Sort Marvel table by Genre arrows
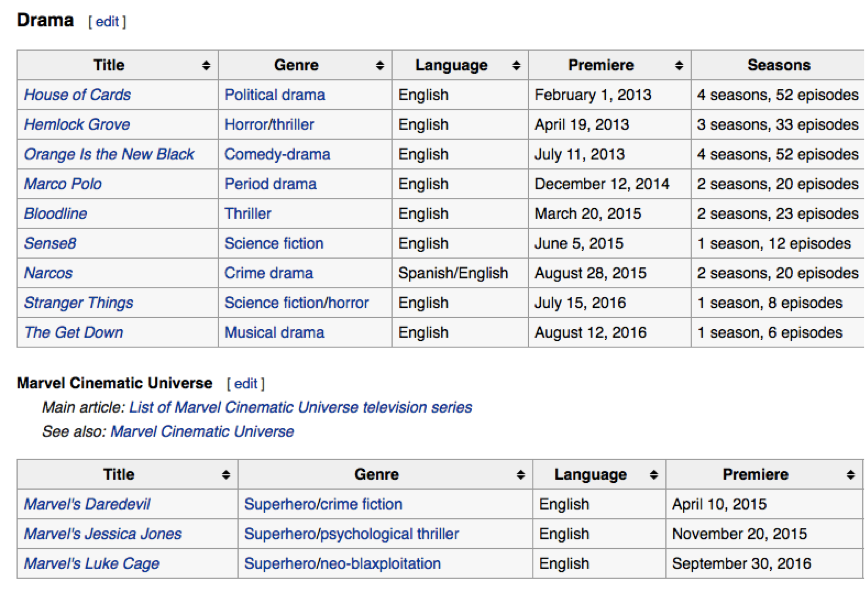The width and height of the screenshot is (865, 592). [520, 475]
